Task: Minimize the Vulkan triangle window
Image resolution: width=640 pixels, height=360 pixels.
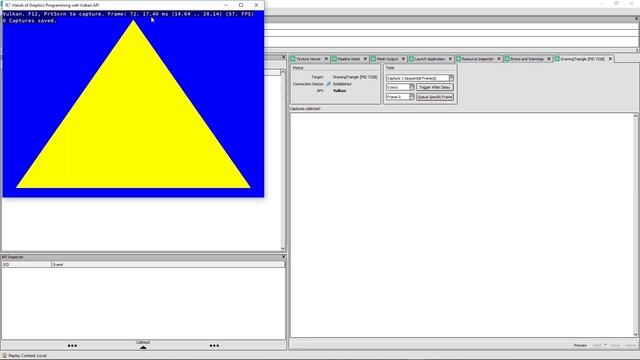Action: coord(226,5)
